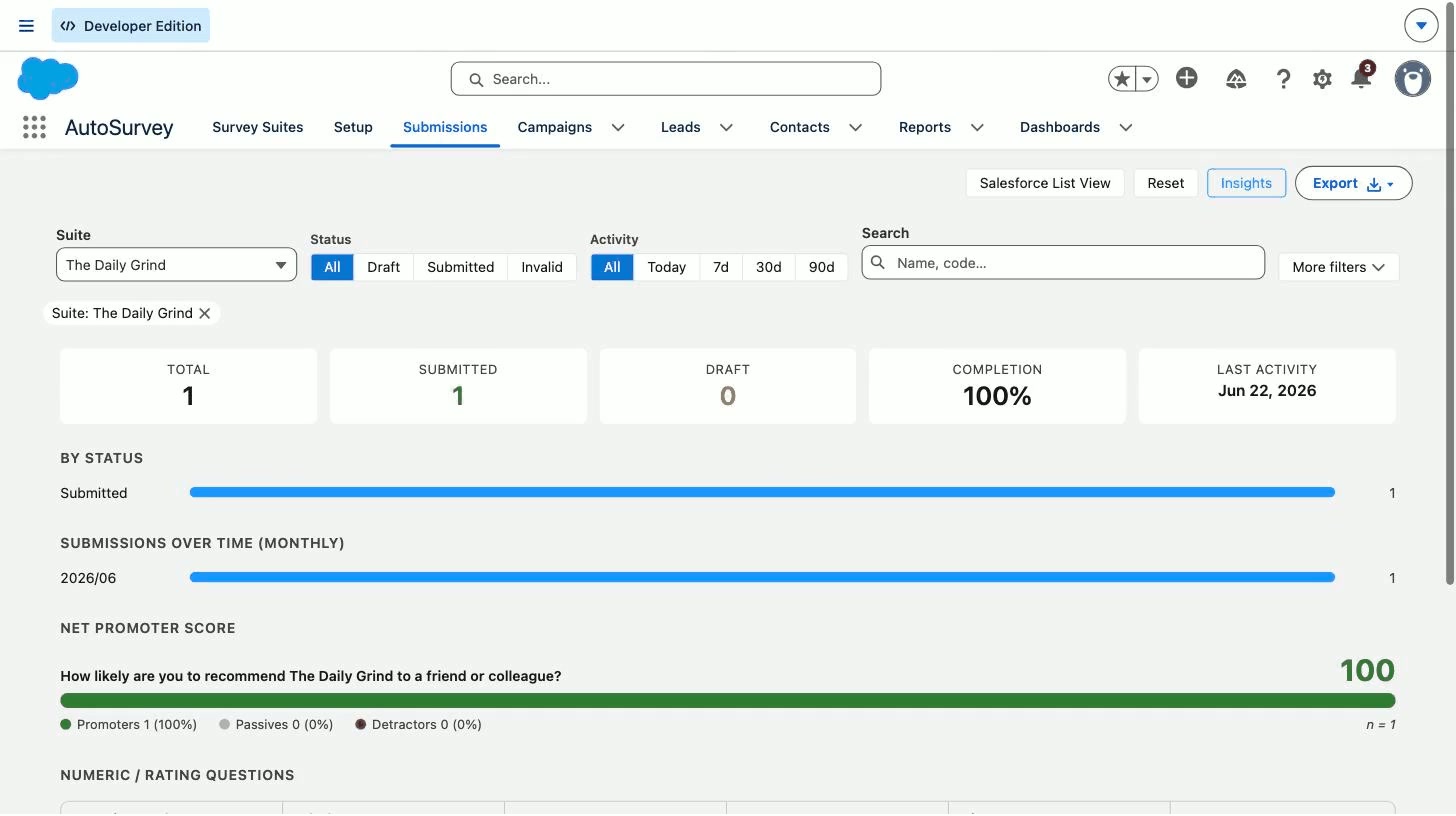Select Status filter Invalid

542,267
